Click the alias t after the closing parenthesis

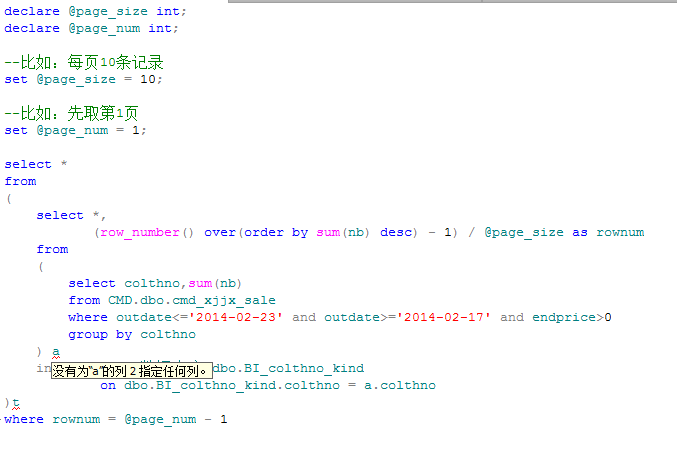point(15,402)
